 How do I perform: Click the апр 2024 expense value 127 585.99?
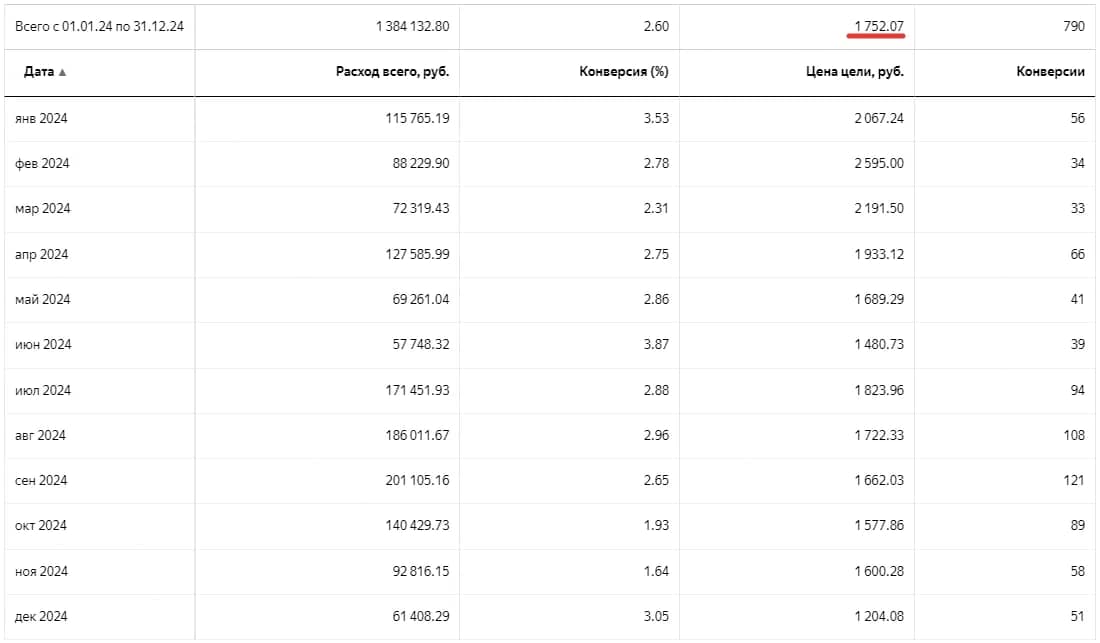point(417,255)
